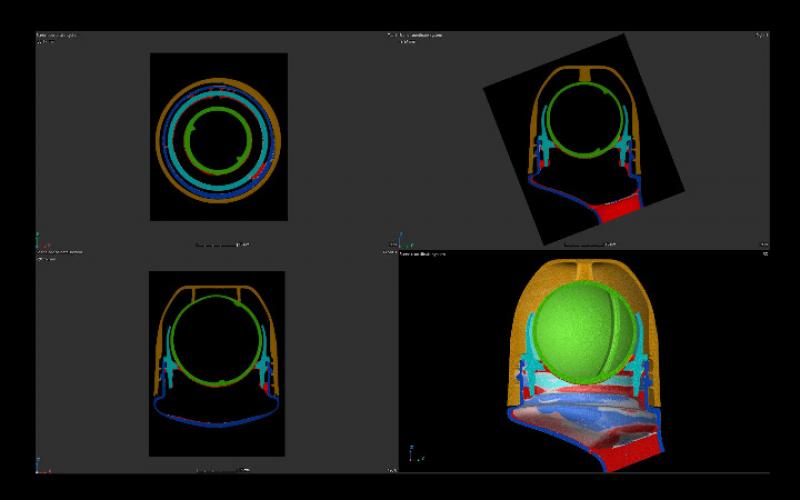
Task: Click the scale bar text in the bottom-left view
Action: point(222,469)
